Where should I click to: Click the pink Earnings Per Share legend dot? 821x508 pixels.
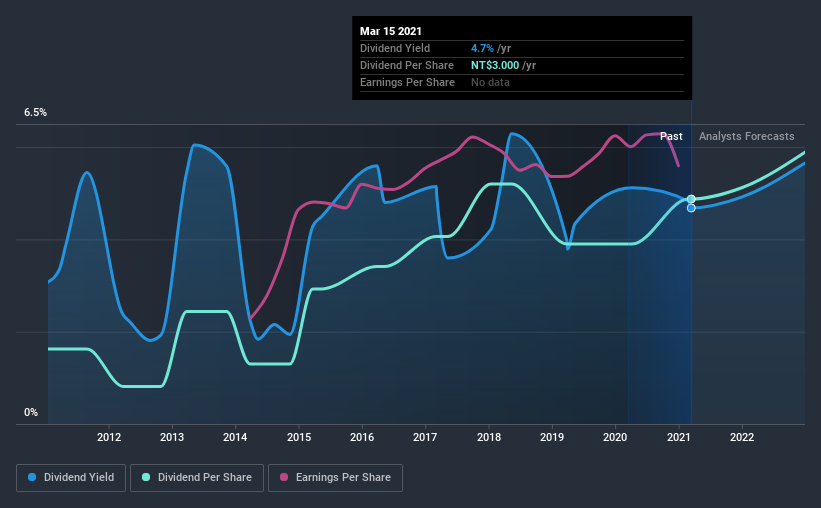(284, 477)
